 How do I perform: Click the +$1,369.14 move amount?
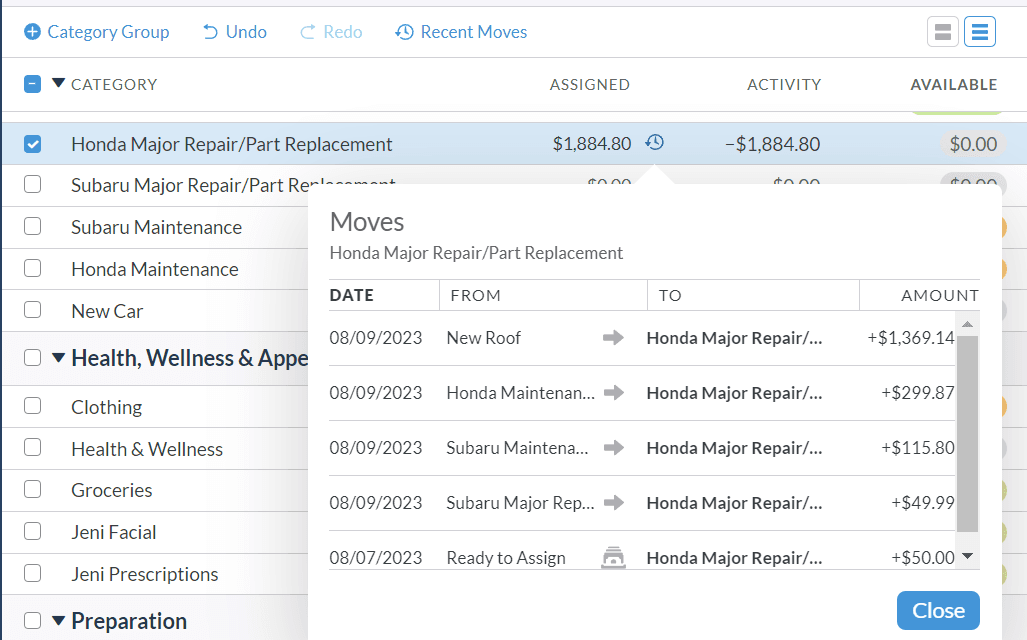[910, 338]
